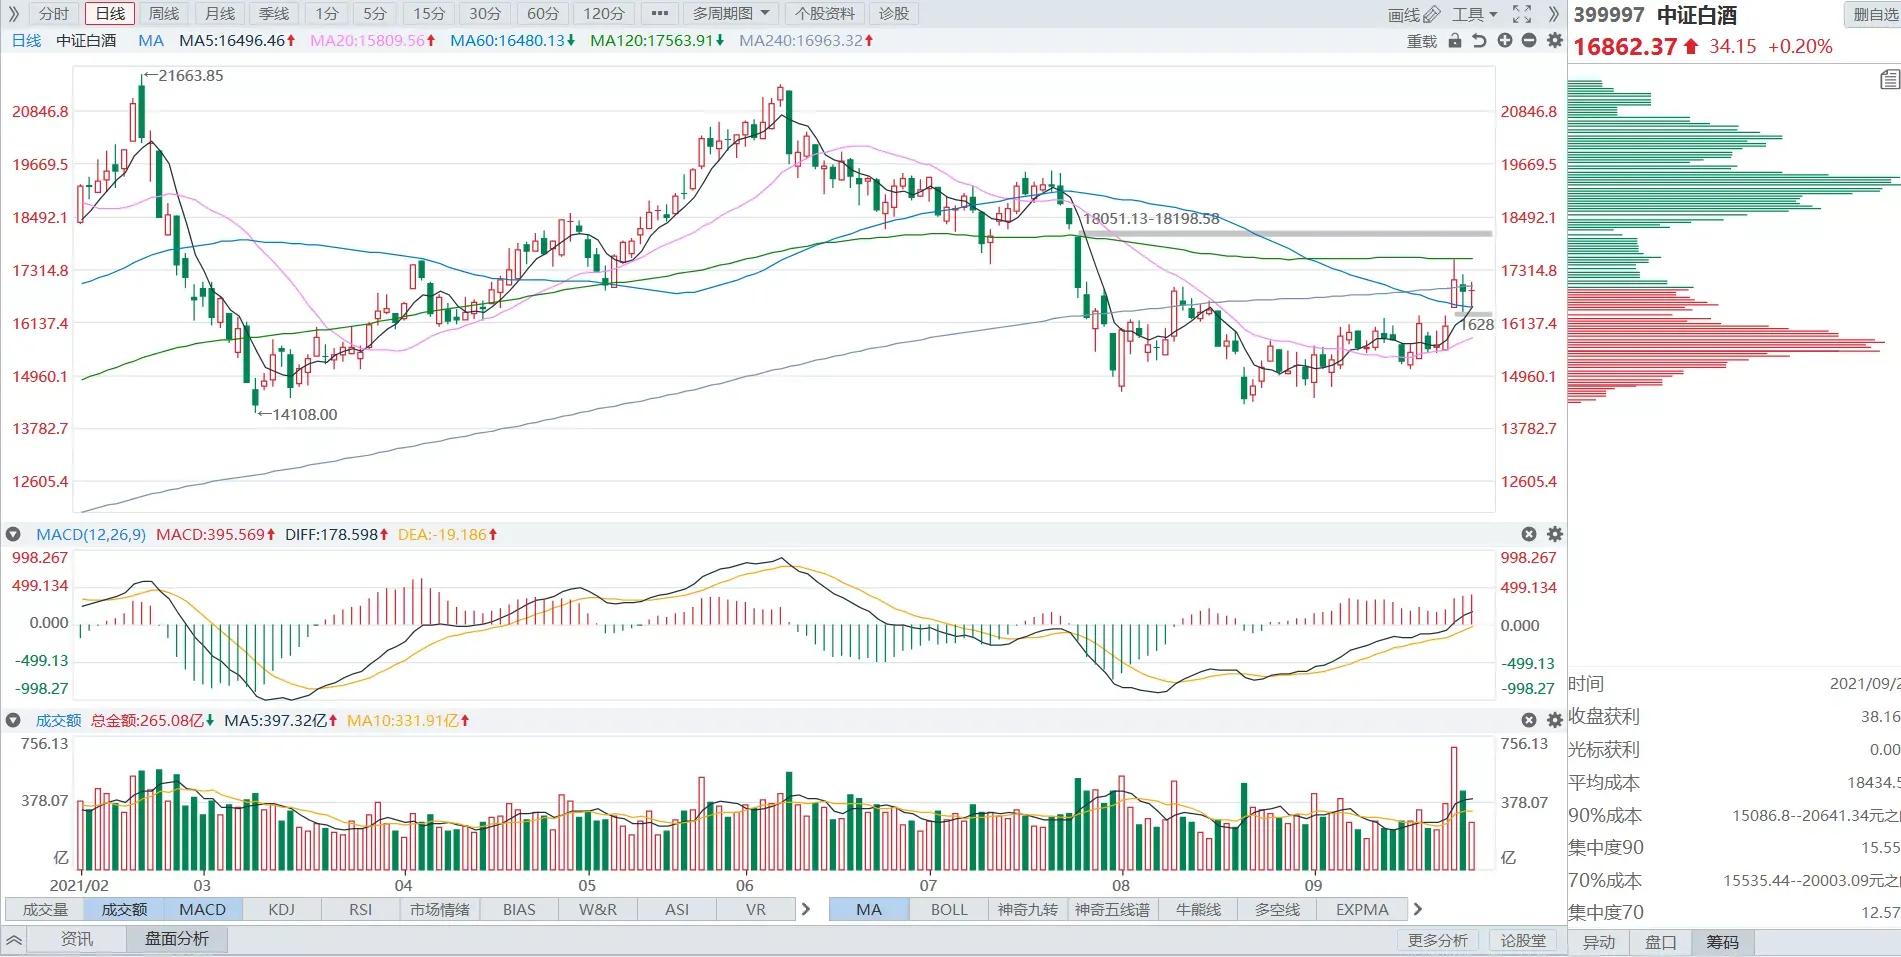Open the more options ellipsis button

[x=659, y=14]
